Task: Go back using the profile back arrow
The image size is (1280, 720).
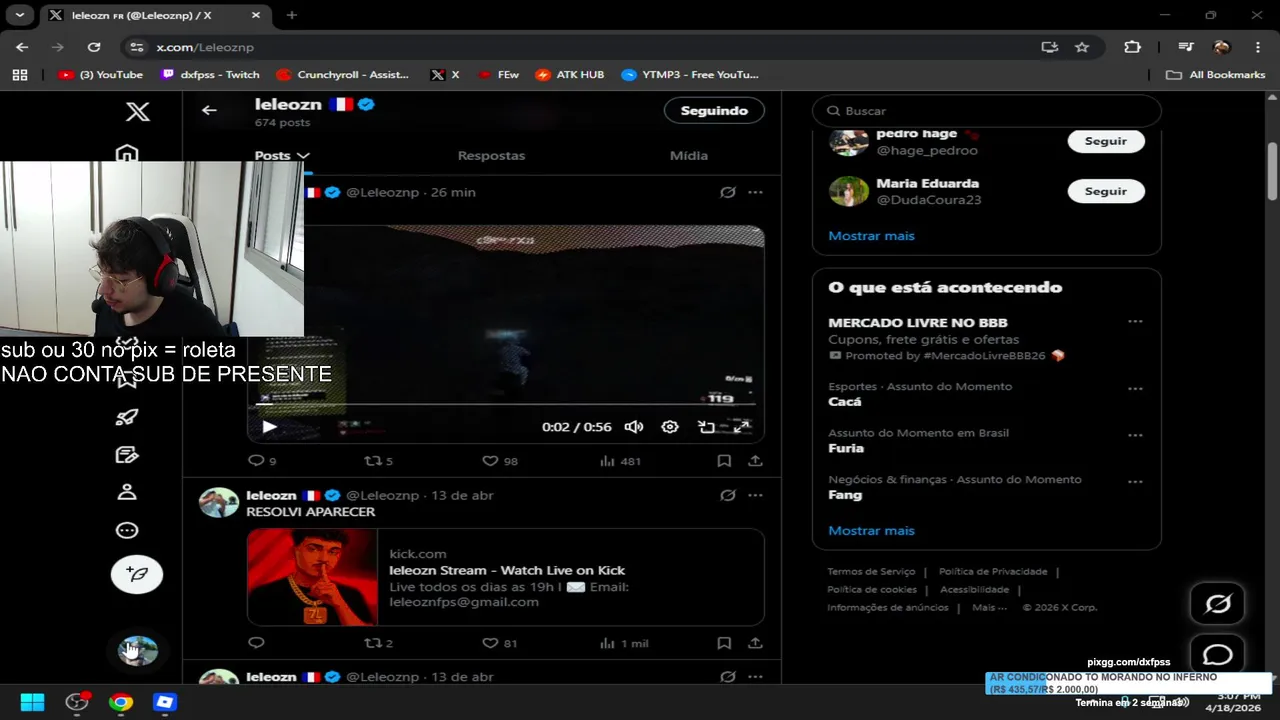Action: (x=209, y=110)
